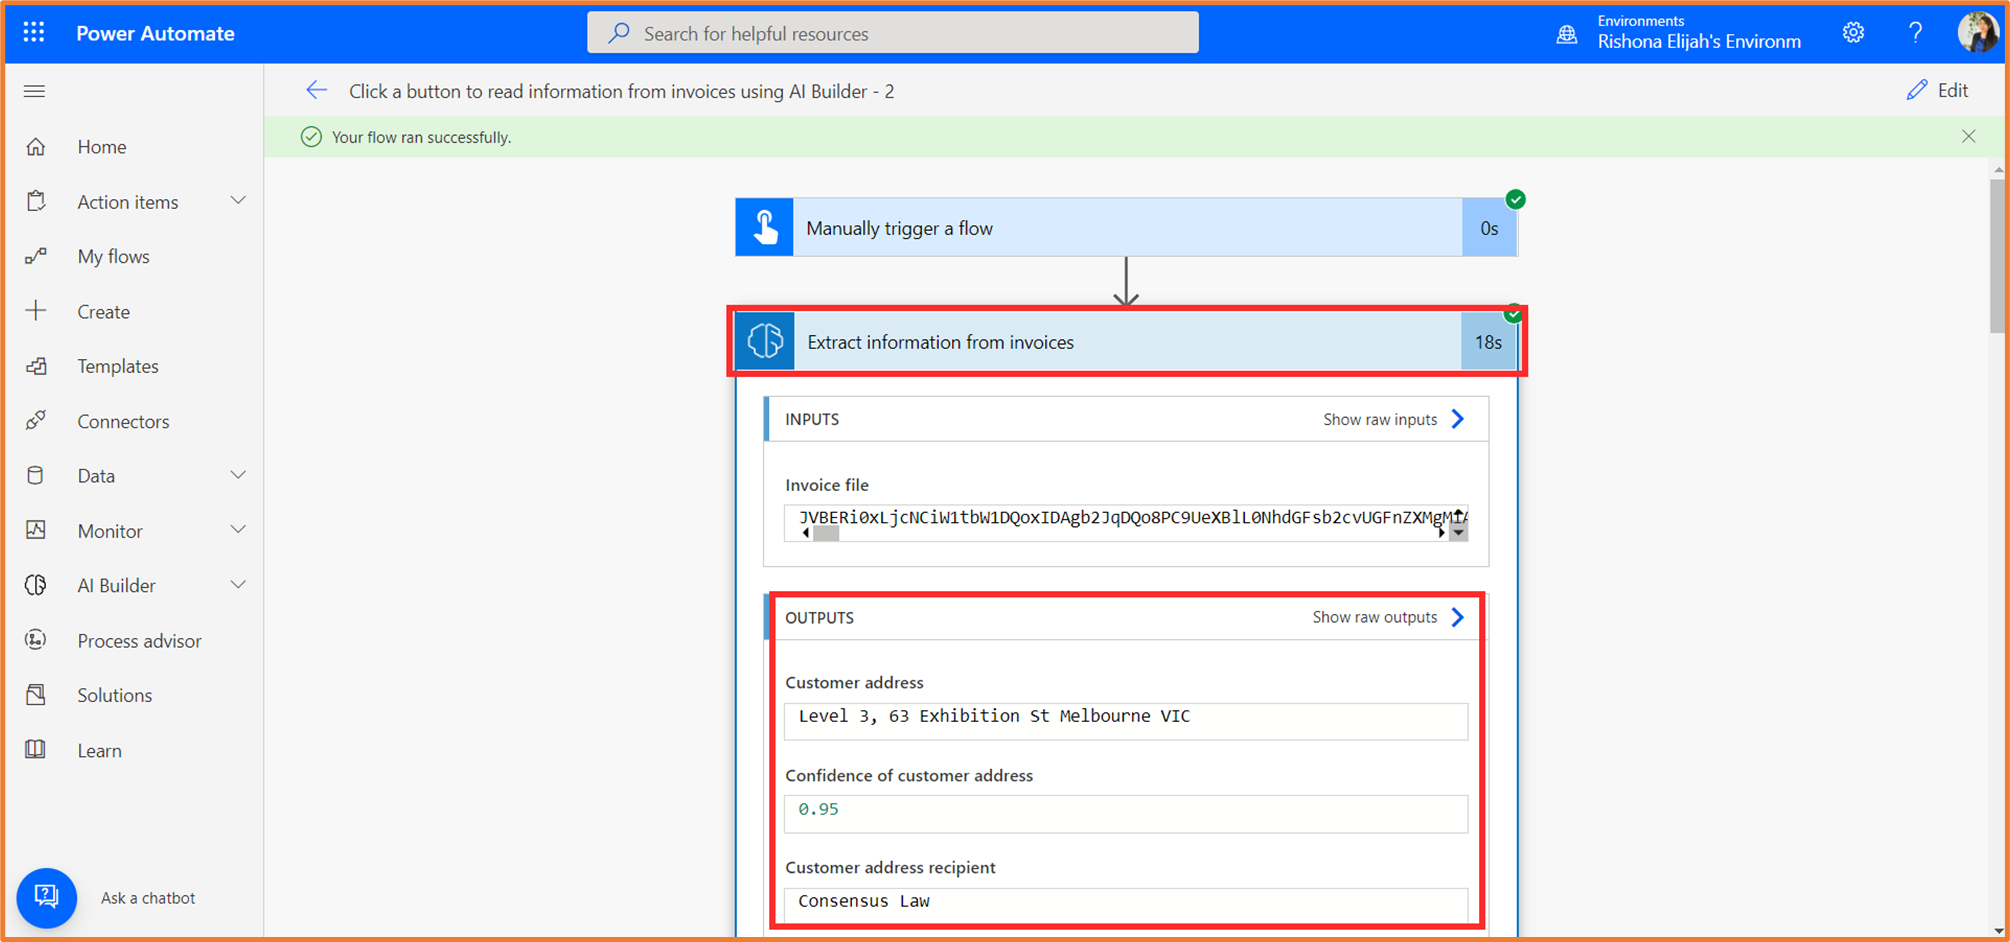2010x942 pixels.
Task: Open the Process advisor section
Action: [139, 640]
